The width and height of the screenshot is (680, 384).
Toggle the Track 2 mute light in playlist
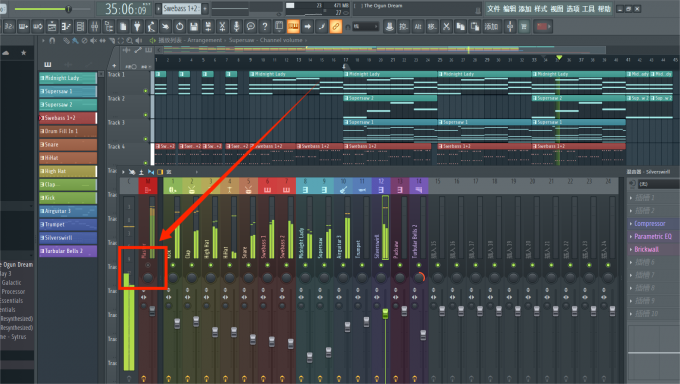145,115
